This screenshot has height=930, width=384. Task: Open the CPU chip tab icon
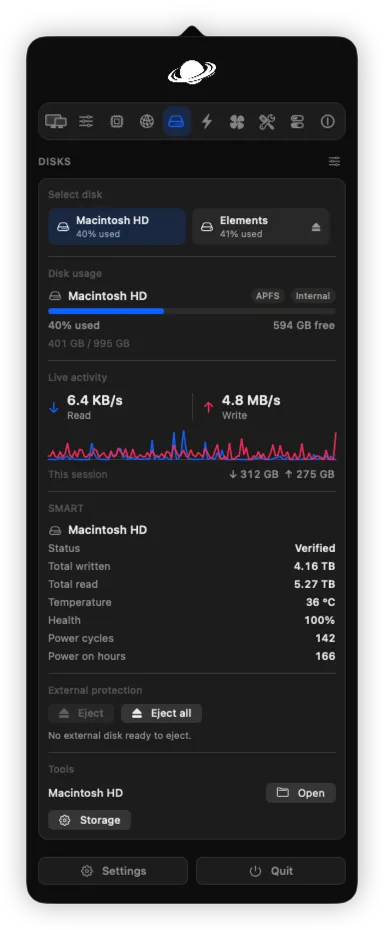coord(116,122)
